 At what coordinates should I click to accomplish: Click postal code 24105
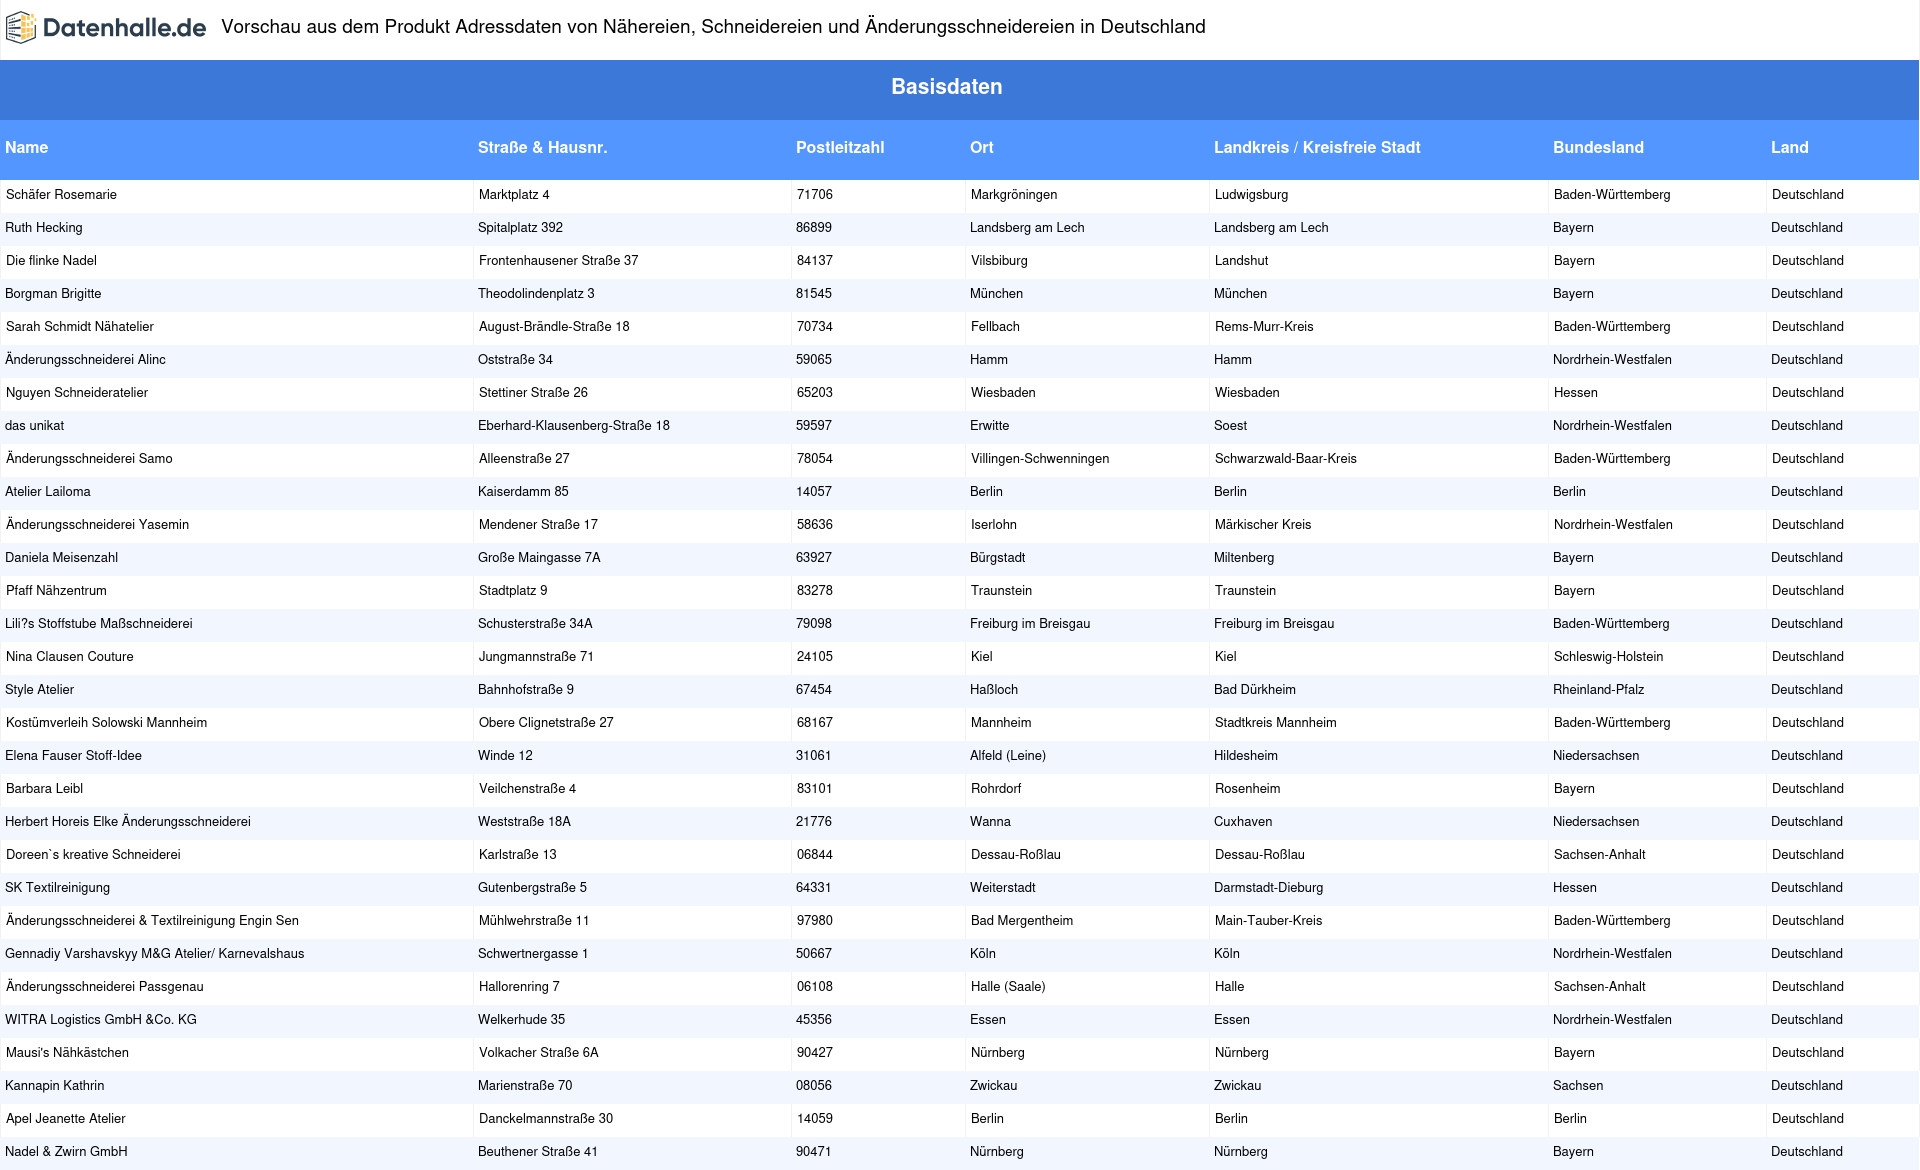815,657
